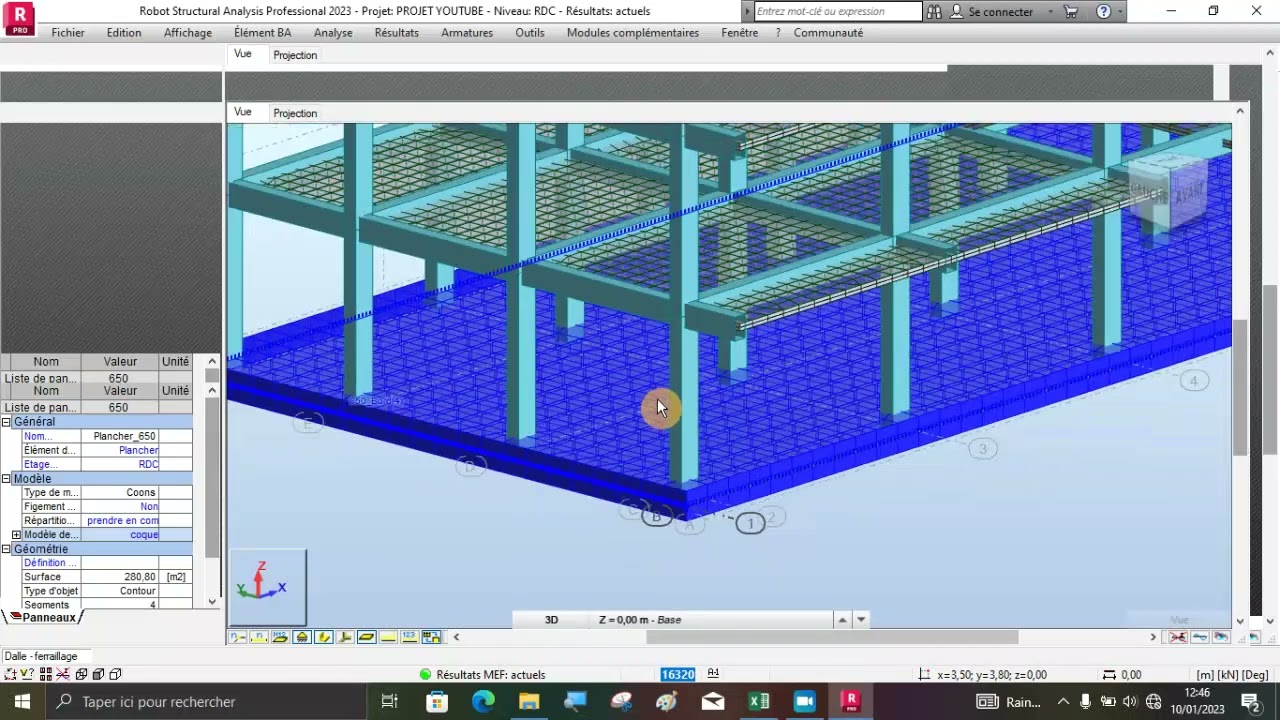Open the Résultats menu
Image resolution: width=1280 pixels, height=720 pixels.
[397, 33]
